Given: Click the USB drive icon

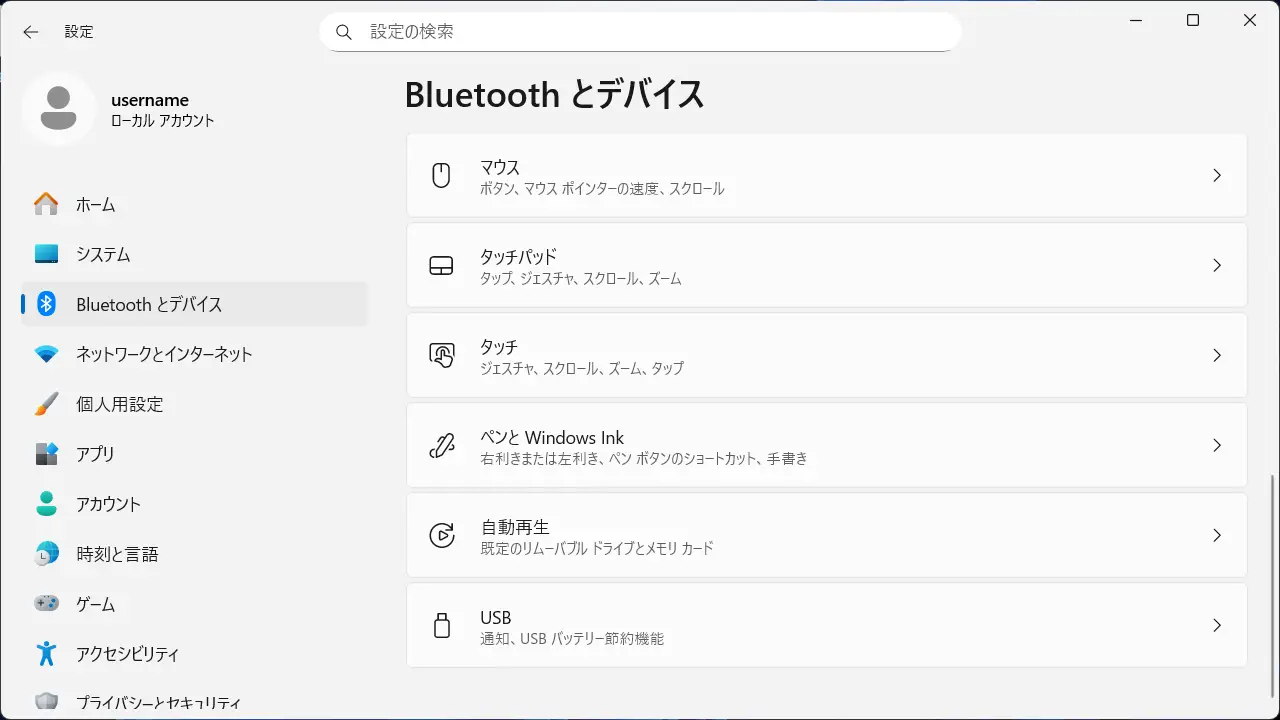Looking at the screenshot, I should (441, 625).
